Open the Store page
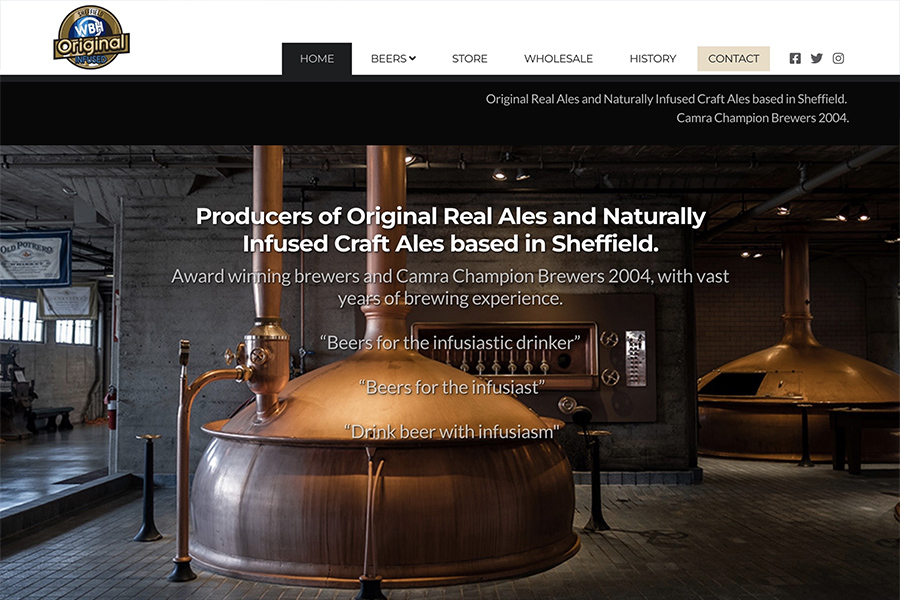Screen dimensions: 900x600 pyautogui.click(x=470, y=59)
